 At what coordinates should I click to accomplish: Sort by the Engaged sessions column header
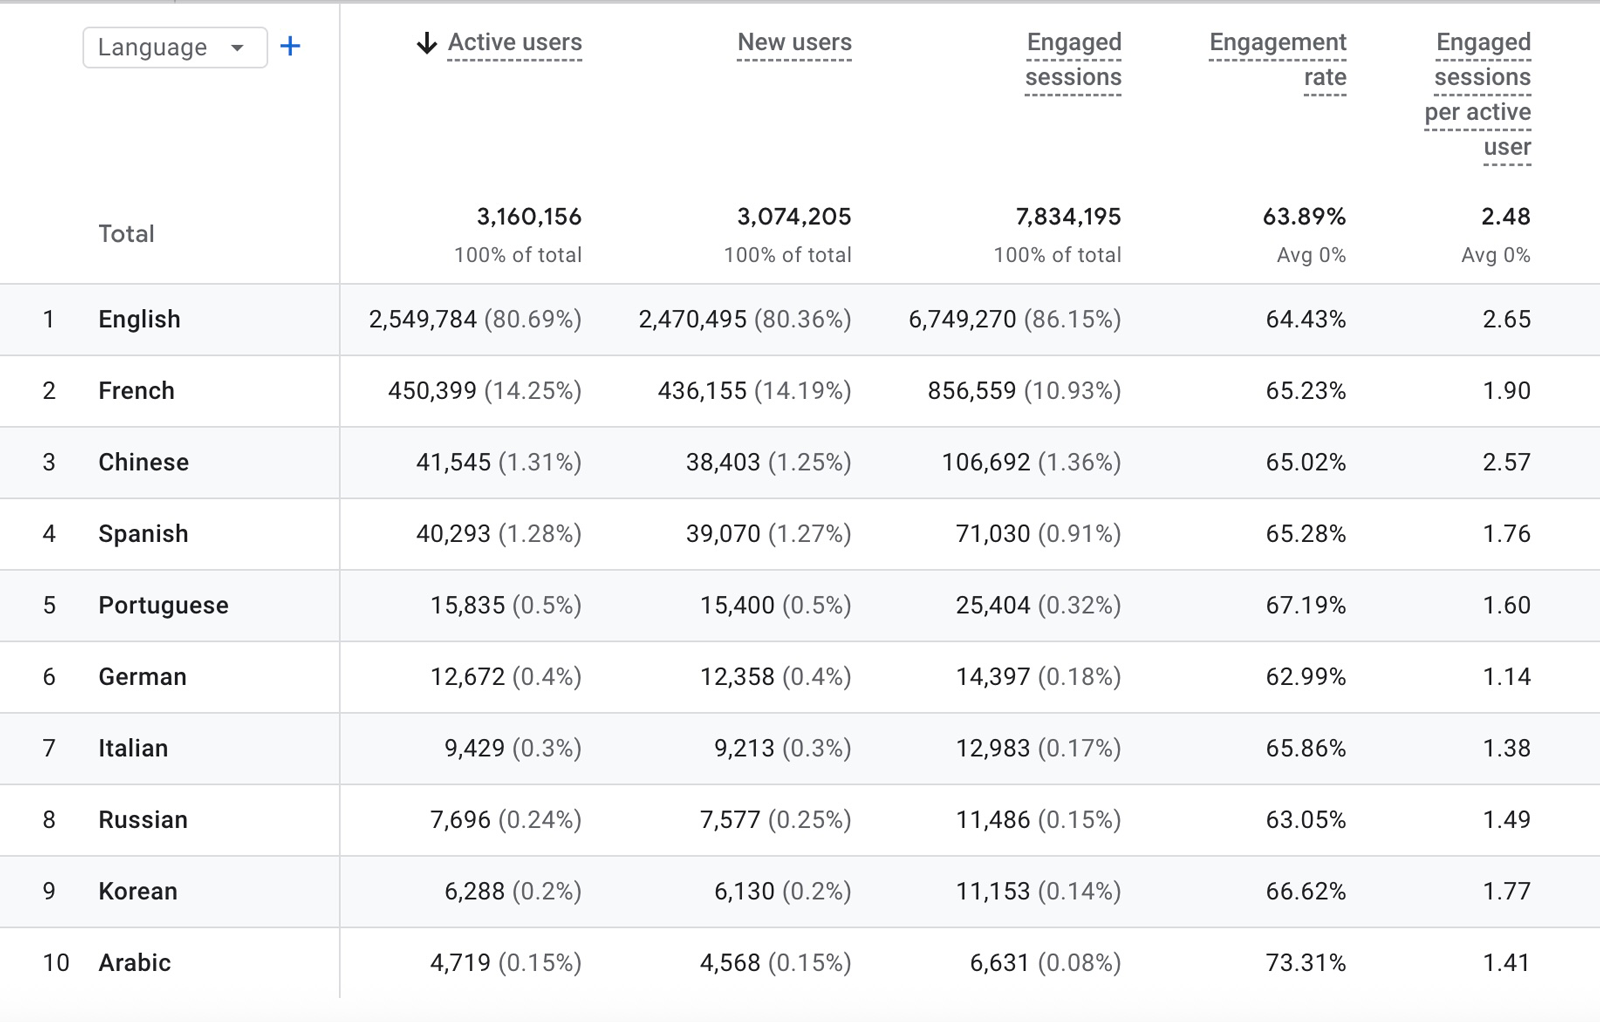1074,60
